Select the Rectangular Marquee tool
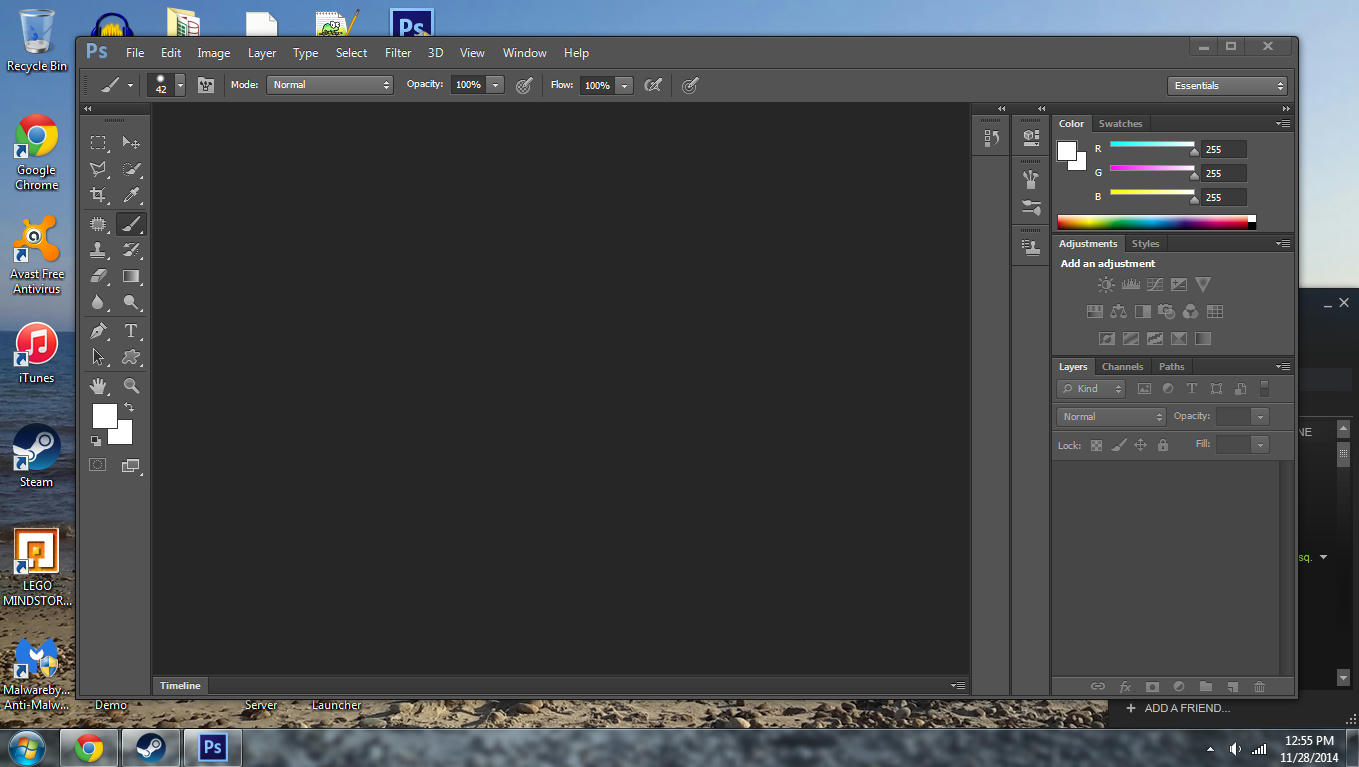The height and width of the screenshot is (767, 1359). [98, 143]
